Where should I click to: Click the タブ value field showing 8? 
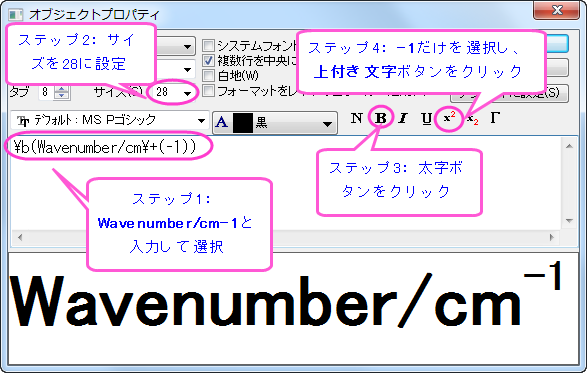click(x=46, y=92)
